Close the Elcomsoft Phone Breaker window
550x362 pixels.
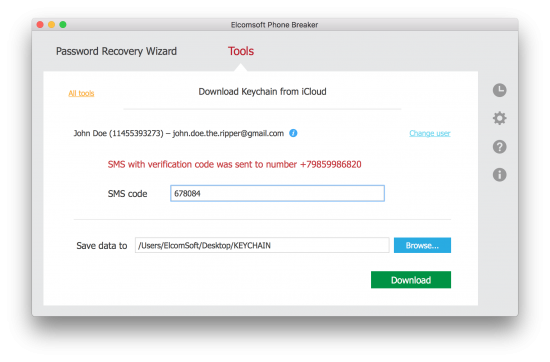coord(40,25)
